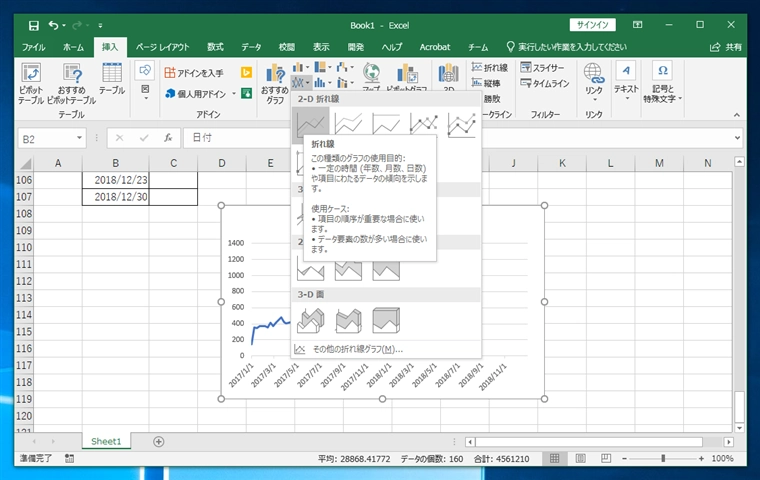Open the ホーム ribbon tab
This screenshot has height=480, width=760.
tap(73, 47)
